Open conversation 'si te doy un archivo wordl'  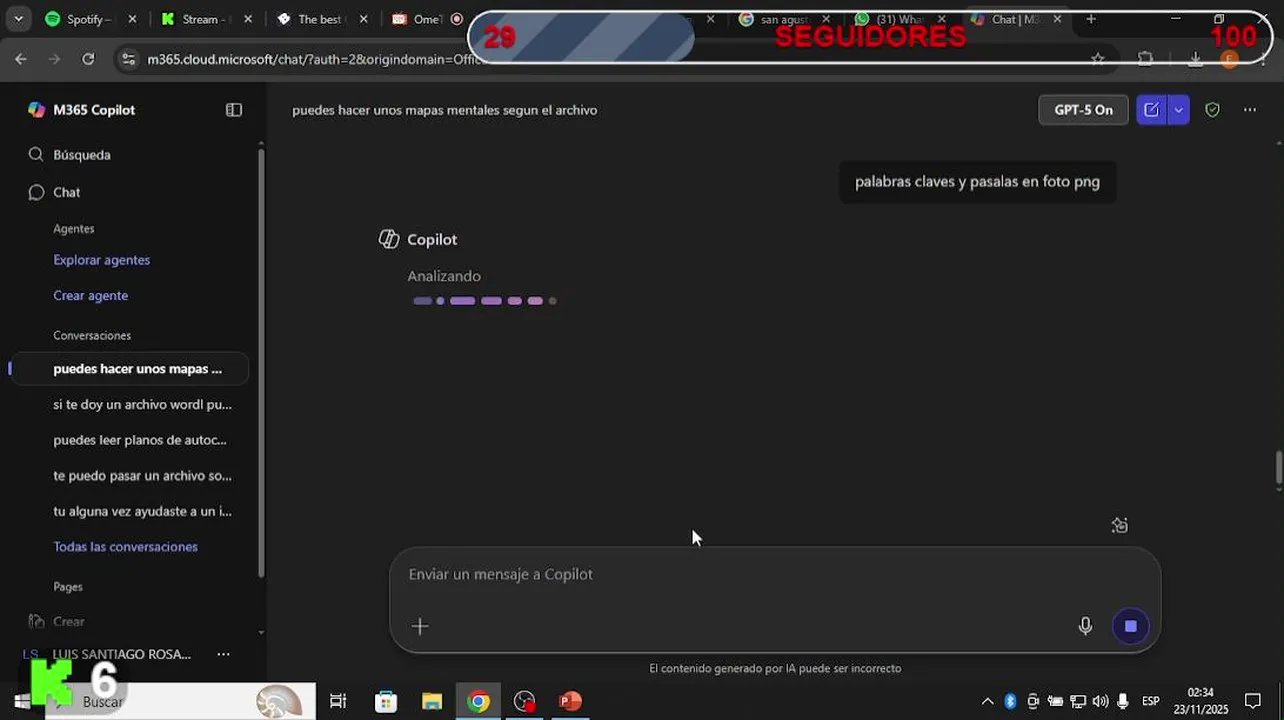click(142, 405)
